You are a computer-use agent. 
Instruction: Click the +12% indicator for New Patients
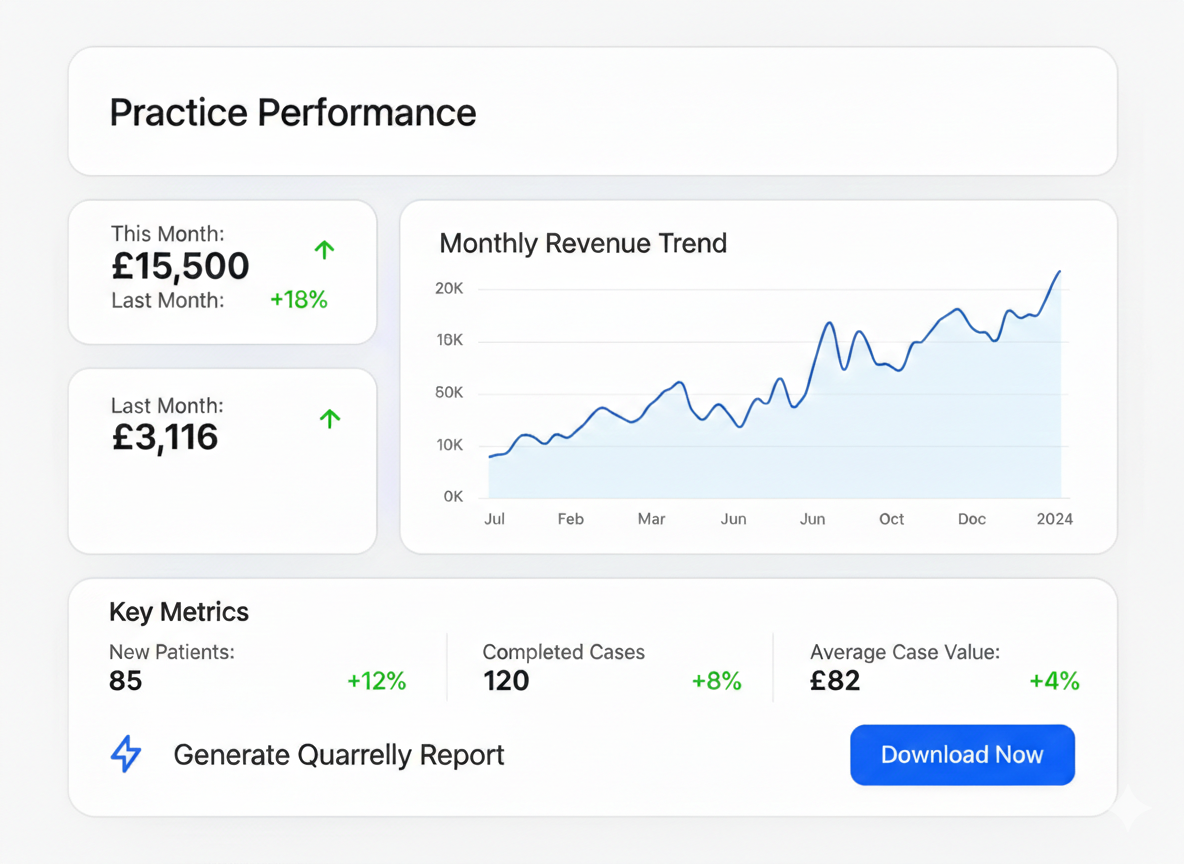coord(377,681)
